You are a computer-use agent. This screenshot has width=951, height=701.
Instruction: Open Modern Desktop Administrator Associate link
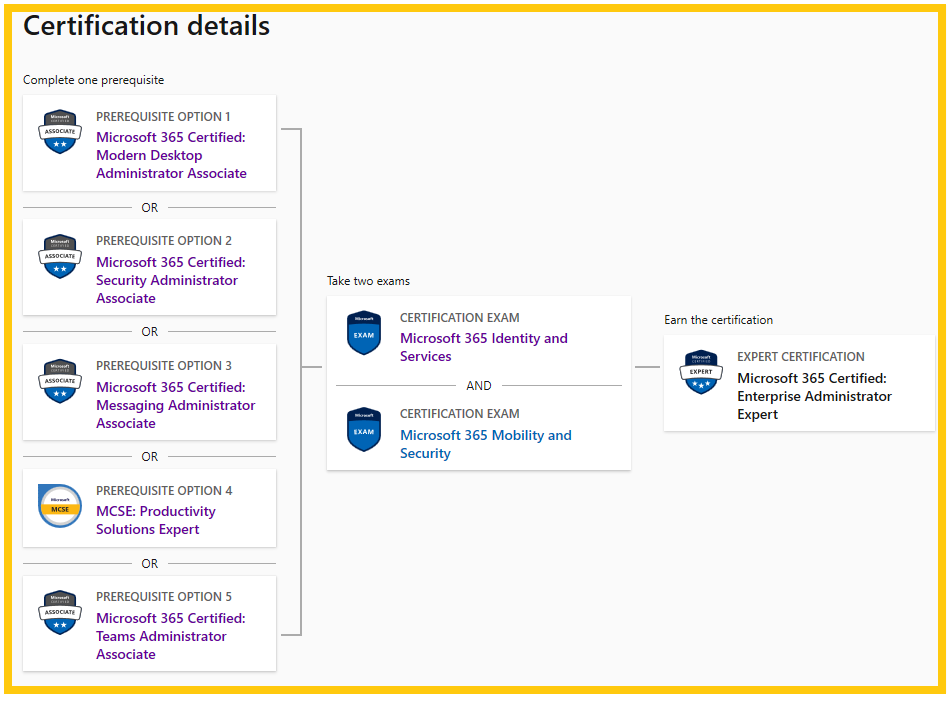coord(171,155)
